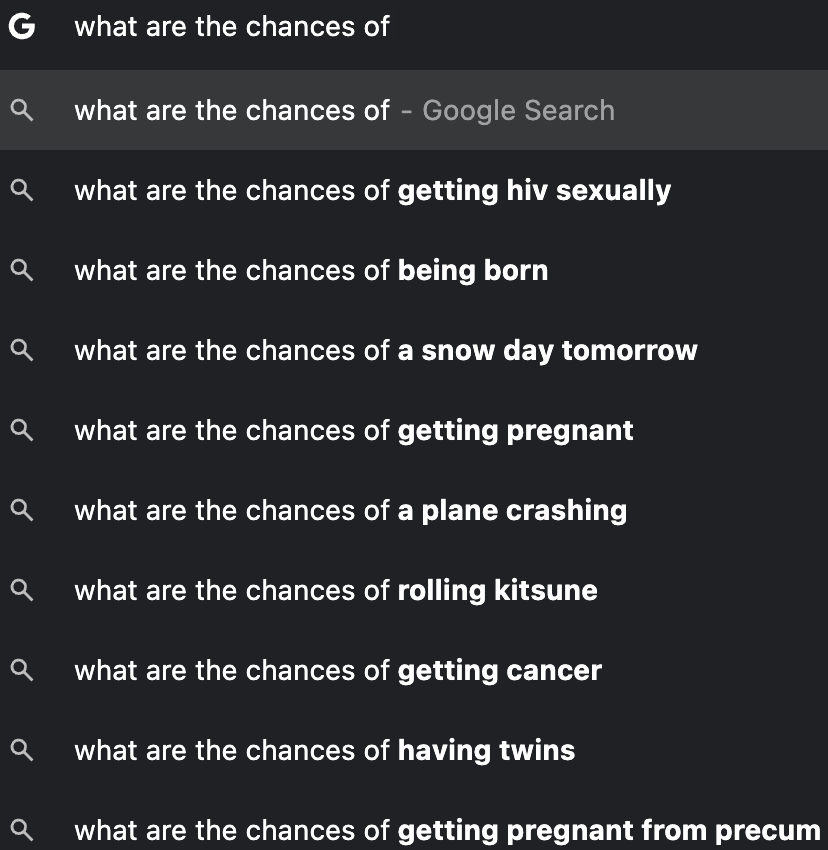This screenshot has width=828, height=850.
Task: Click magnifier icon beside 'getting cancer'
Action: click(x=22, y=671)
